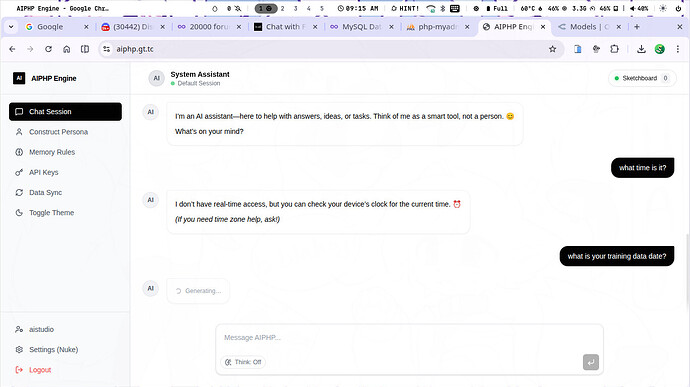Click the Default Session status text
This screenshot has height=387, width=690.
pos(198,83)
